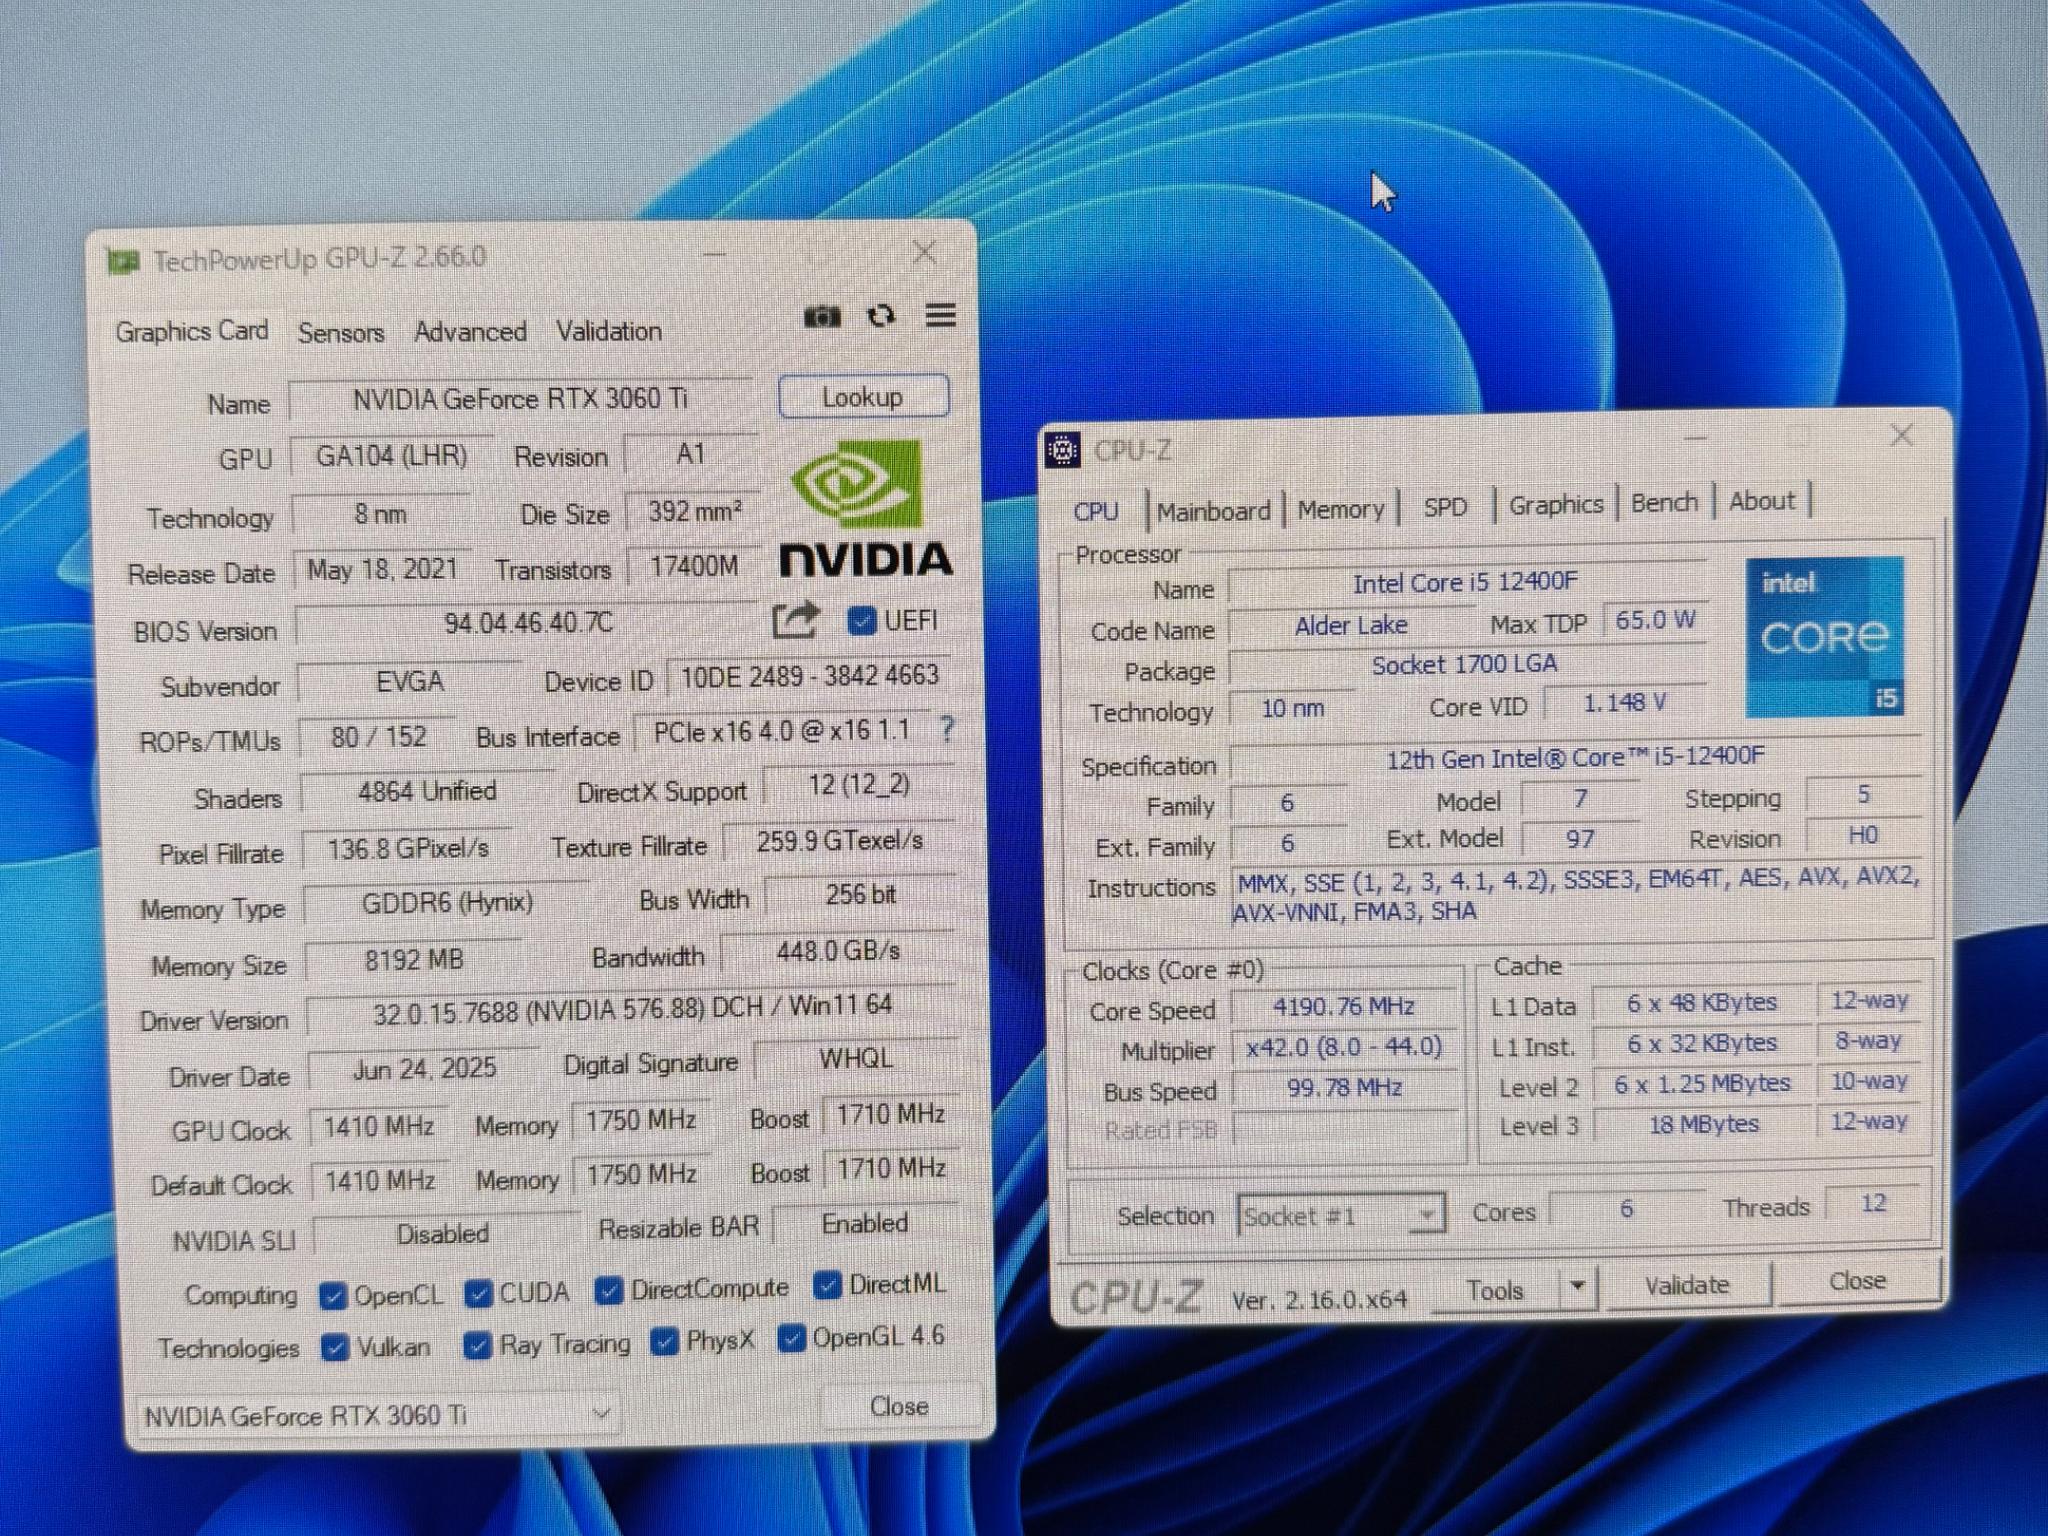This screenshot has width=2048, height=1536.
Task: Click the Close button in GPU-Z
Action: click(899, 1406)
